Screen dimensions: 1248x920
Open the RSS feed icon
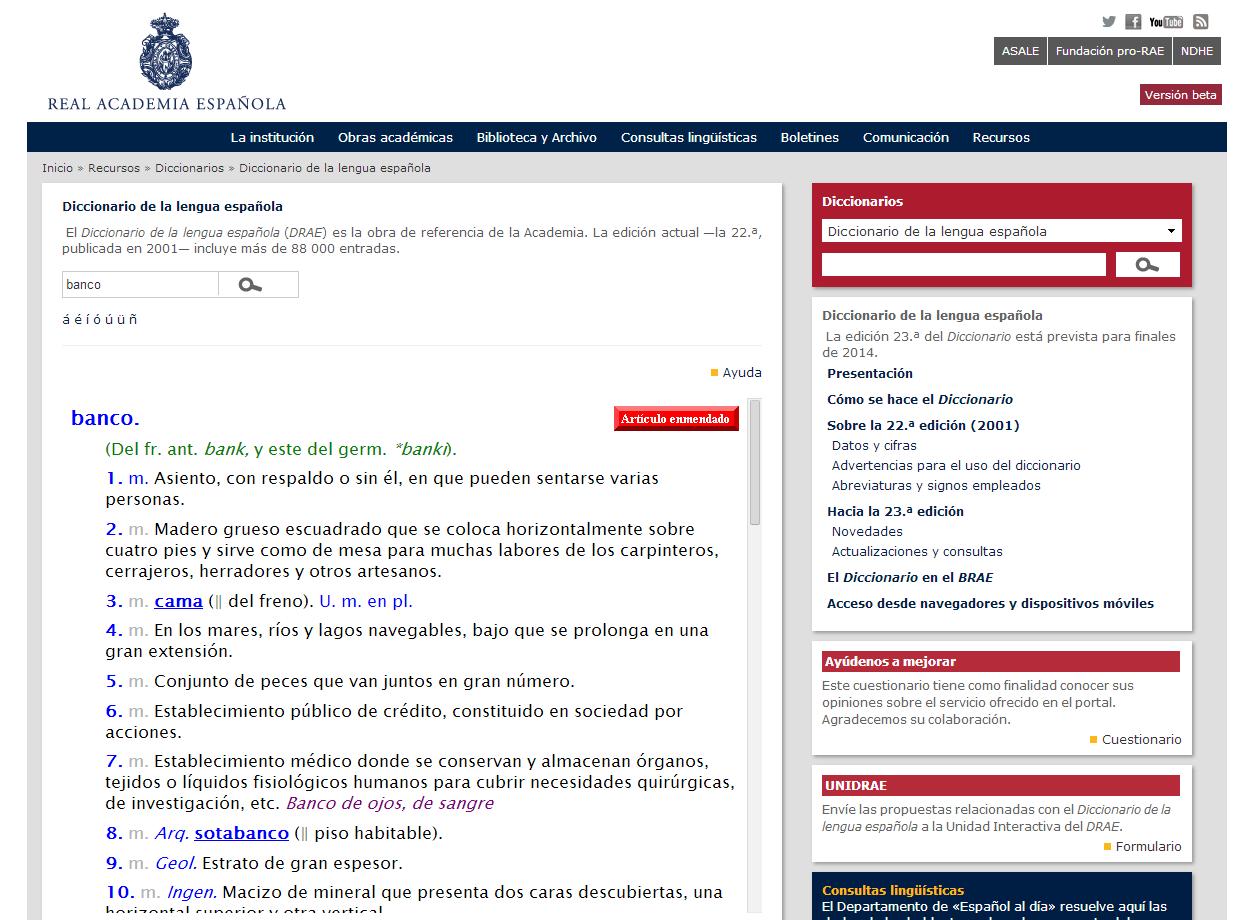click(x=1201, y=22)
